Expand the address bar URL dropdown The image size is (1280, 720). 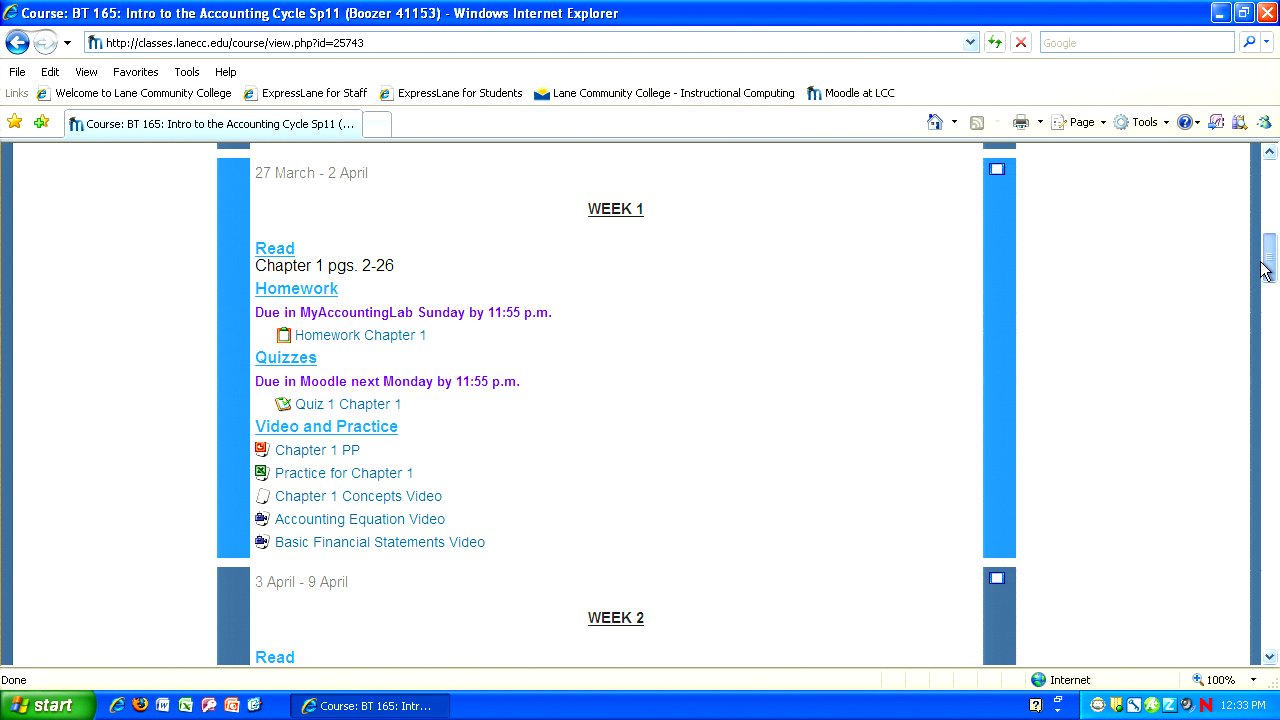point(970,42)
